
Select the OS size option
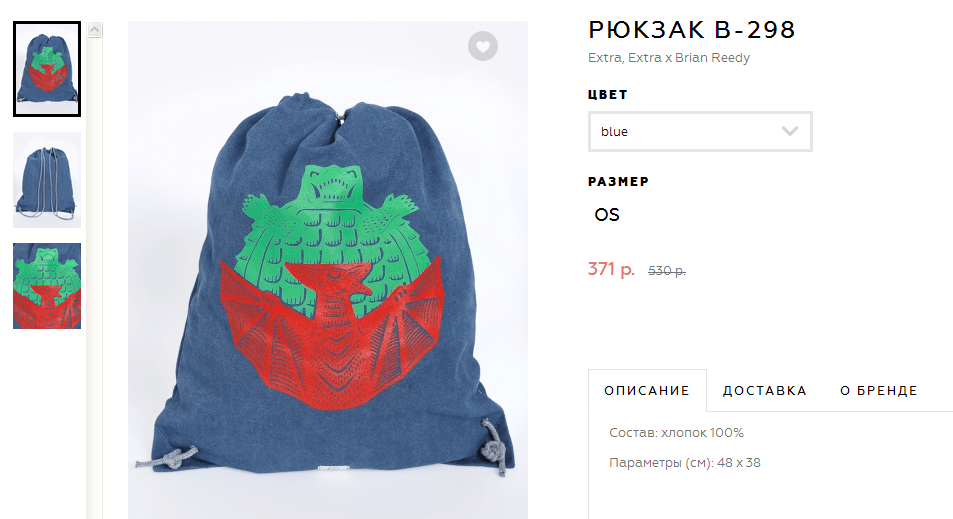pos(607,215)
